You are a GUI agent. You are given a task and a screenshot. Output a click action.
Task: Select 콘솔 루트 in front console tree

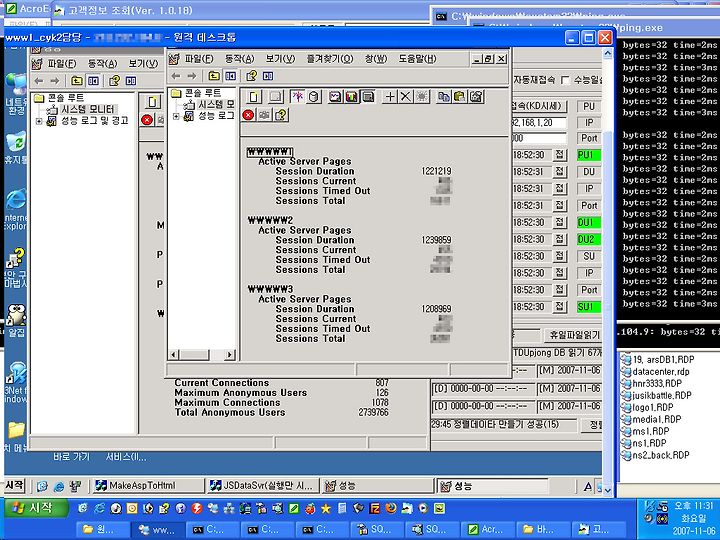[203, 93]
